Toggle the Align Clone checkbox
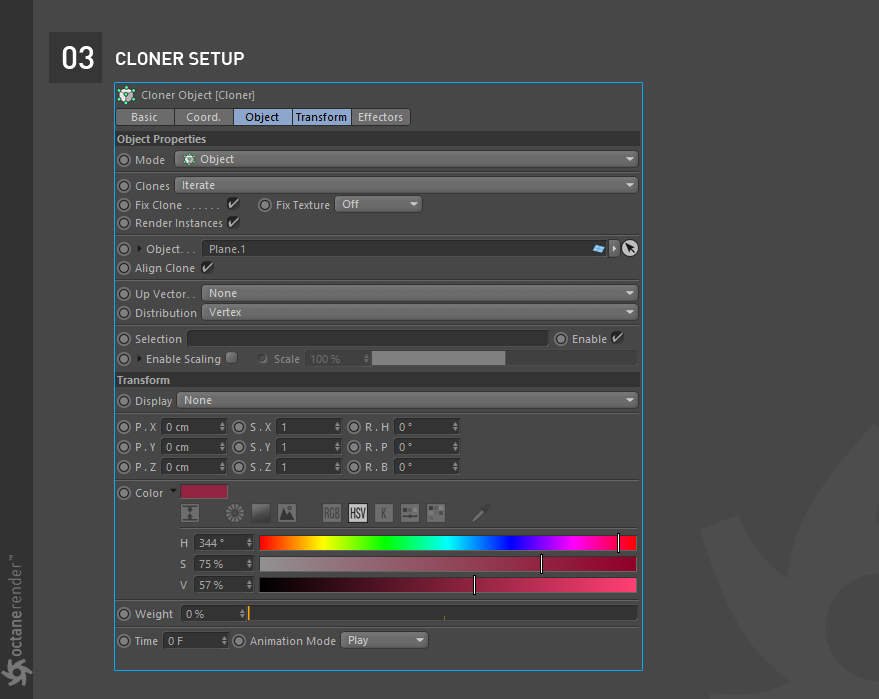The image size is (879, 699). point(207,267)
